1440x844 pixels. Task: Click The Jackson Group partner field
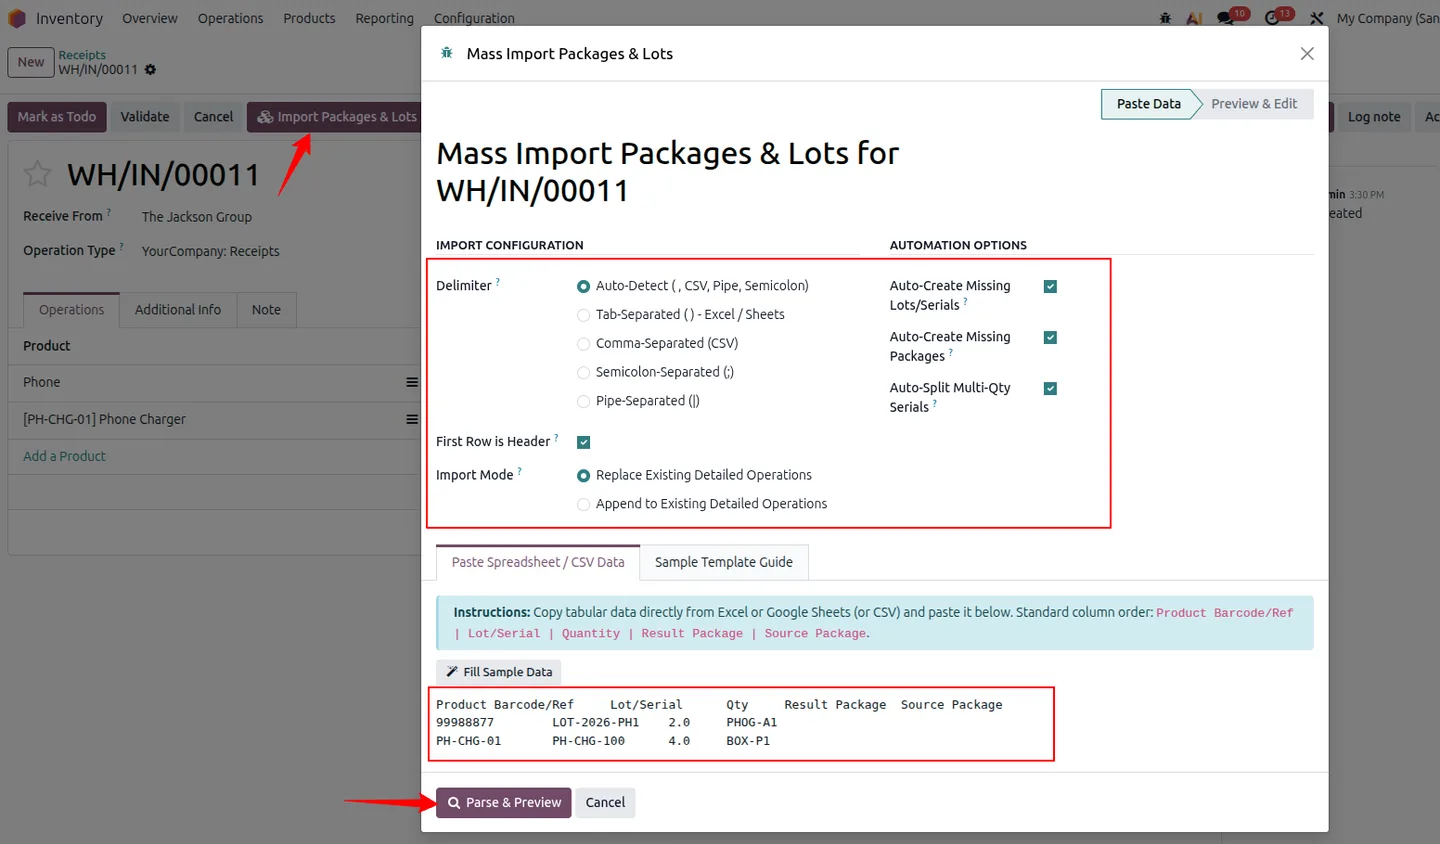tap(197, 217)
